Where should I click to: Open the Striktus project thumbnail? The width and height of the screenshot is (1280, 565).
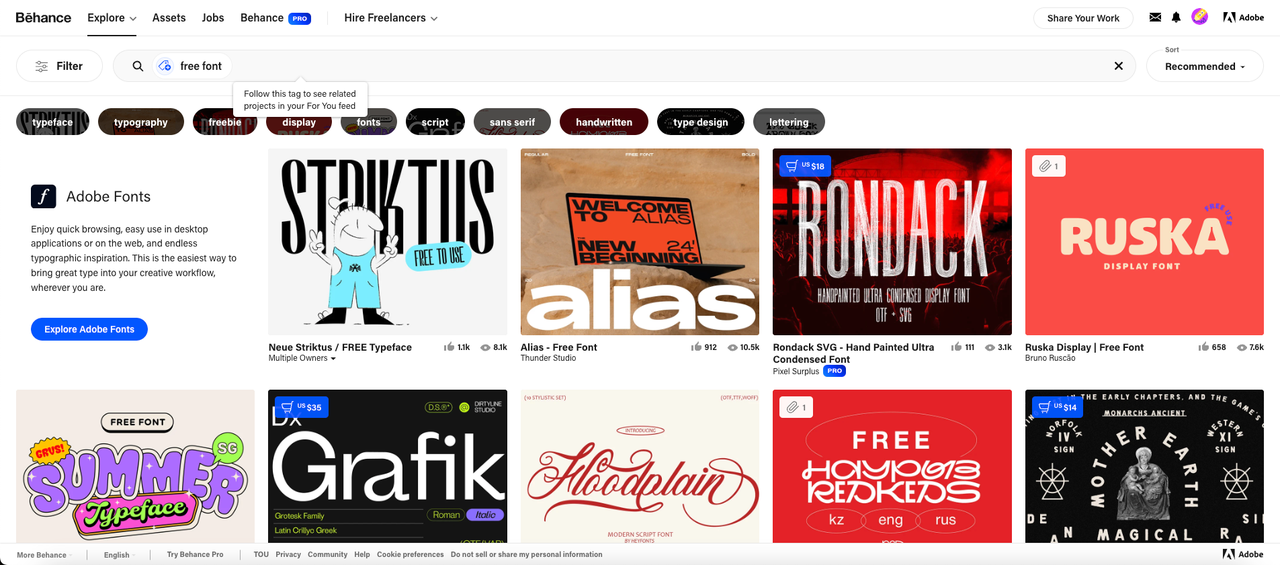coord(387,242)
